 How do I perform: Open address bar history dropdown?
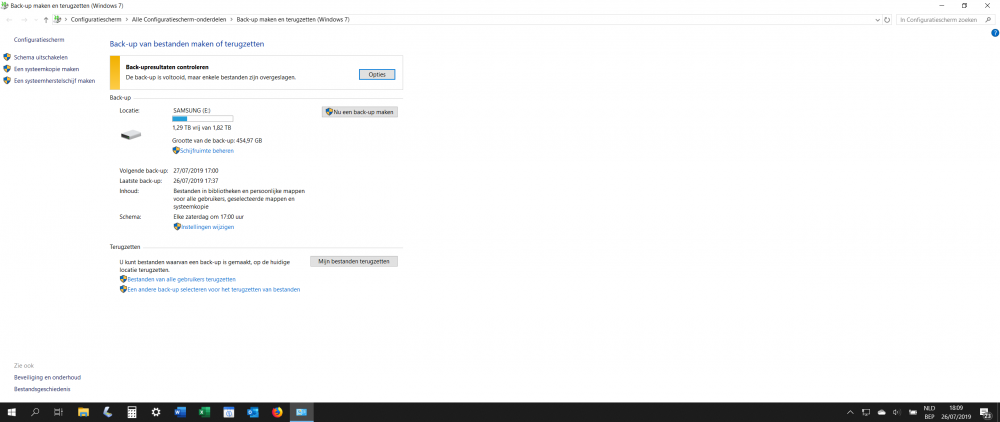877,20
